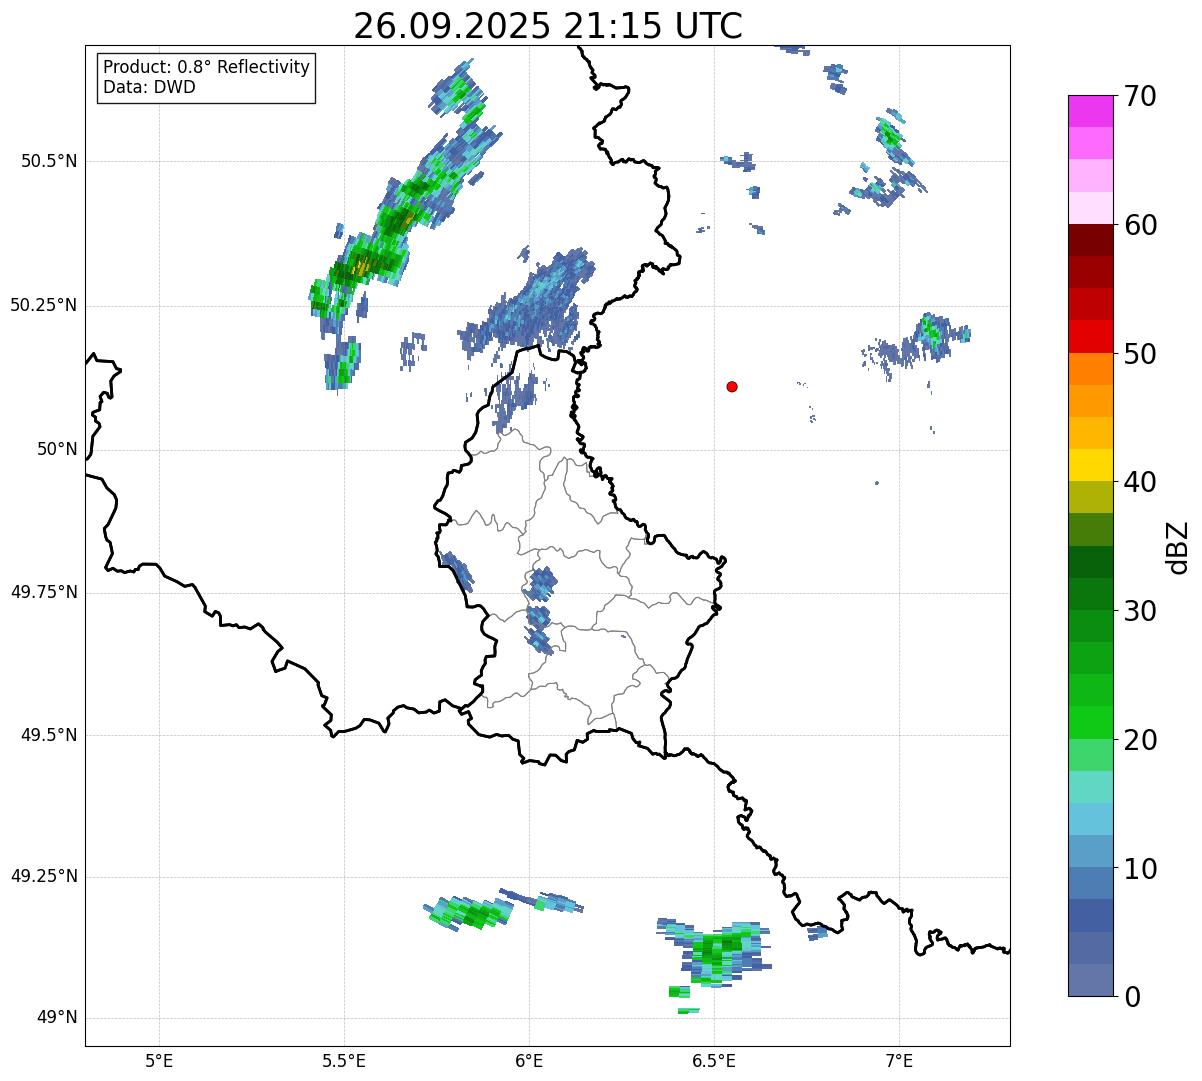Click the 'Product: 0.8° Reflectivity' label
This screenshot has height=1081, width=1202.
pos(207,67)
